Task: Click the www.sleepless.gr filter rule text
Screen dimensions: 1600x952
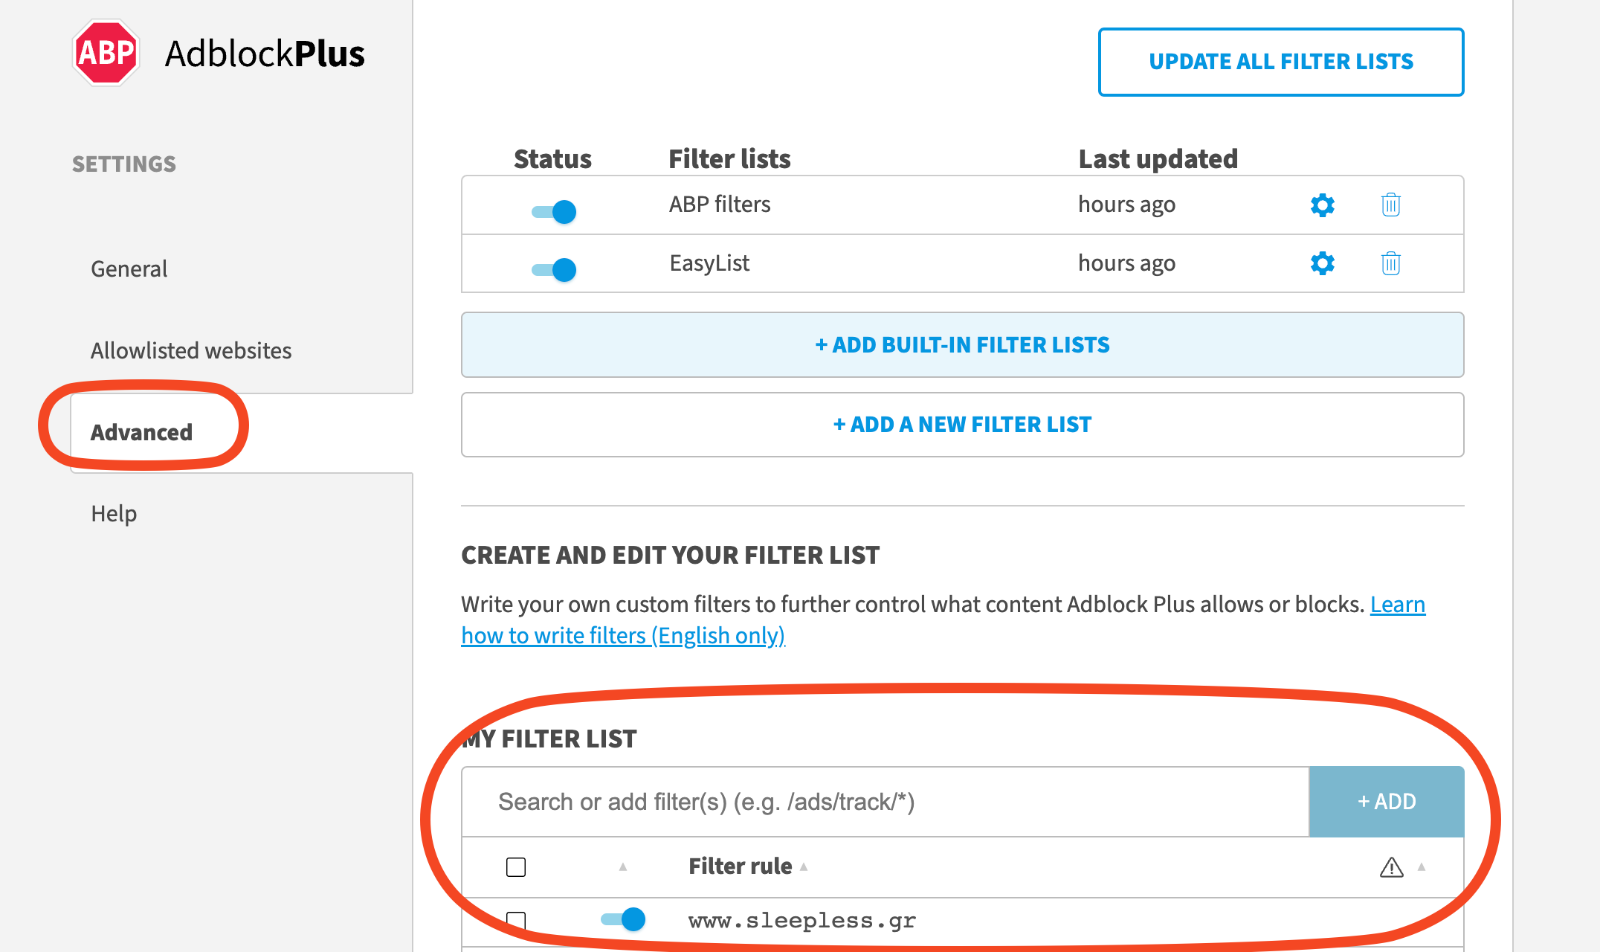Action: [x=802, y=921]
